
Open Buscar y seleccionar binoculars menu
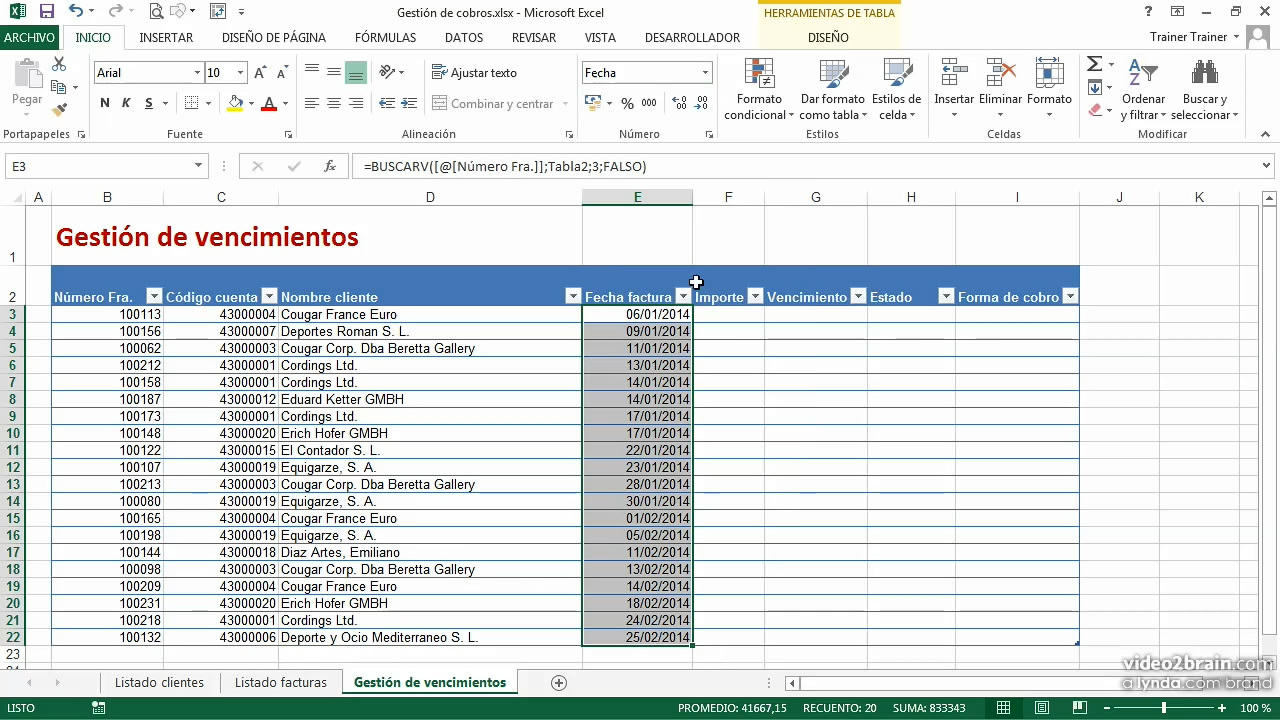point(1205,89)
